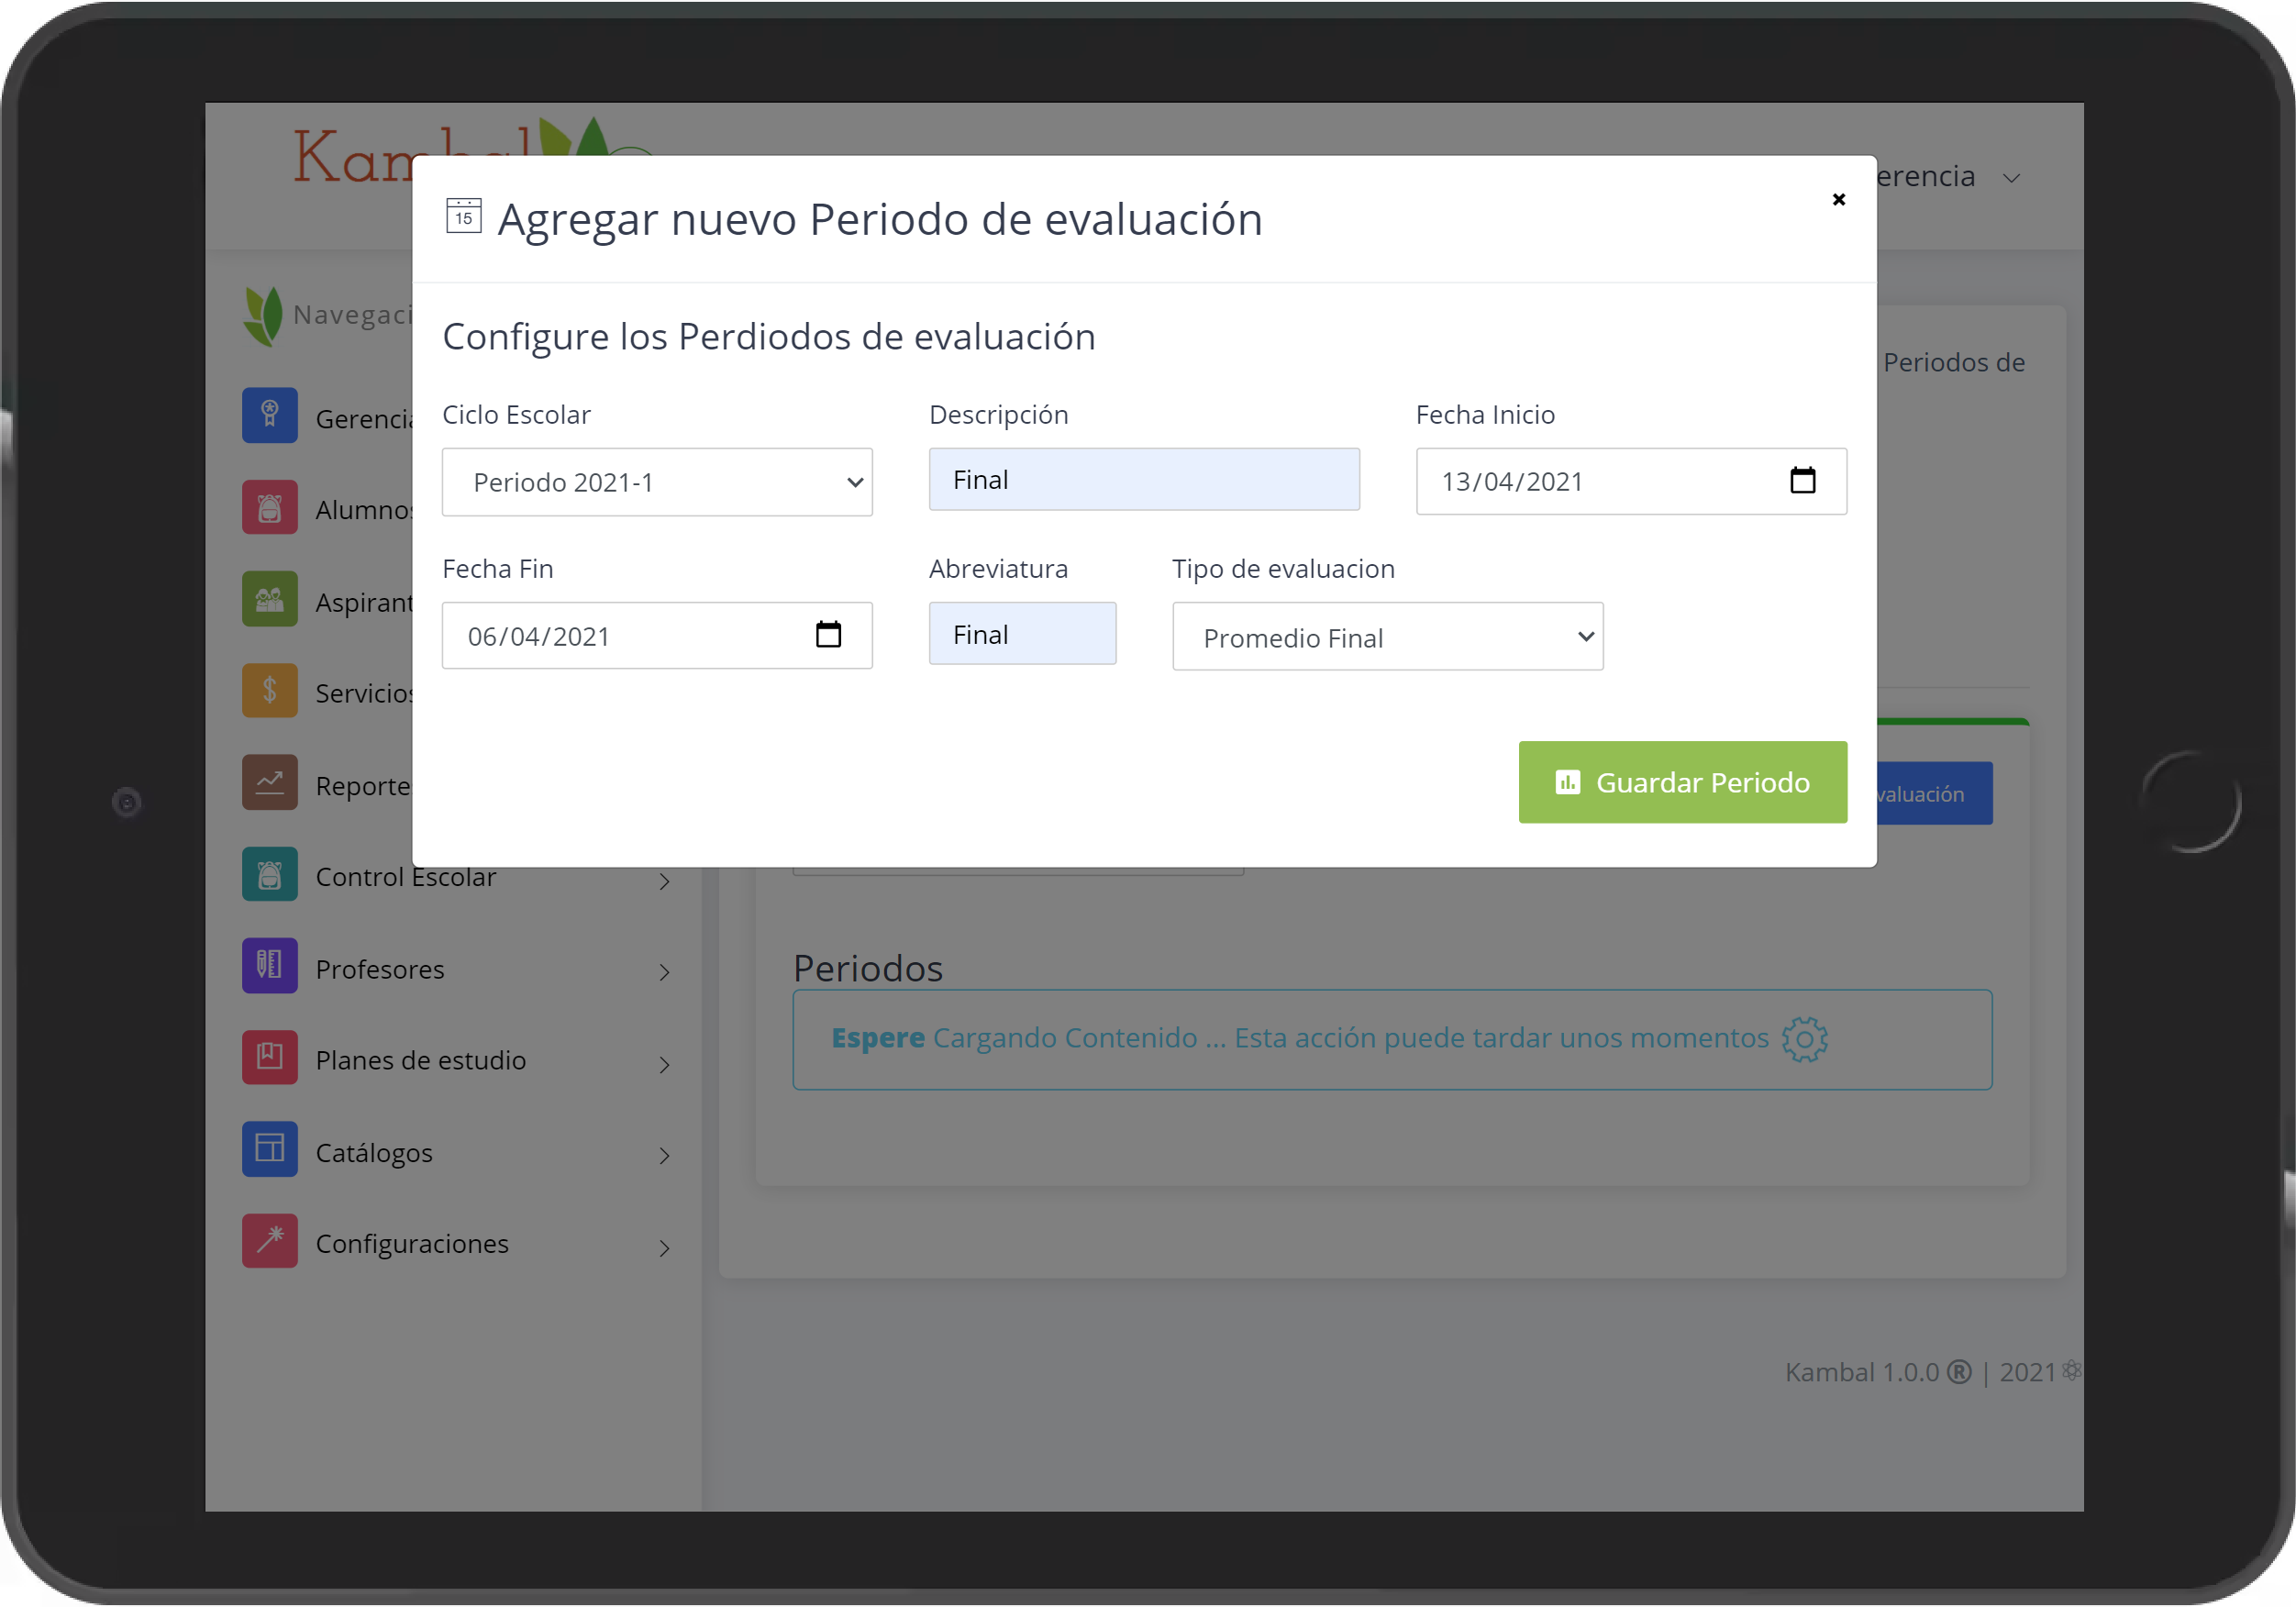Click the Alumnos sidebar icon
Image resolution: width=2296 pixels, height=1607 pixels.
coord(269,507)
